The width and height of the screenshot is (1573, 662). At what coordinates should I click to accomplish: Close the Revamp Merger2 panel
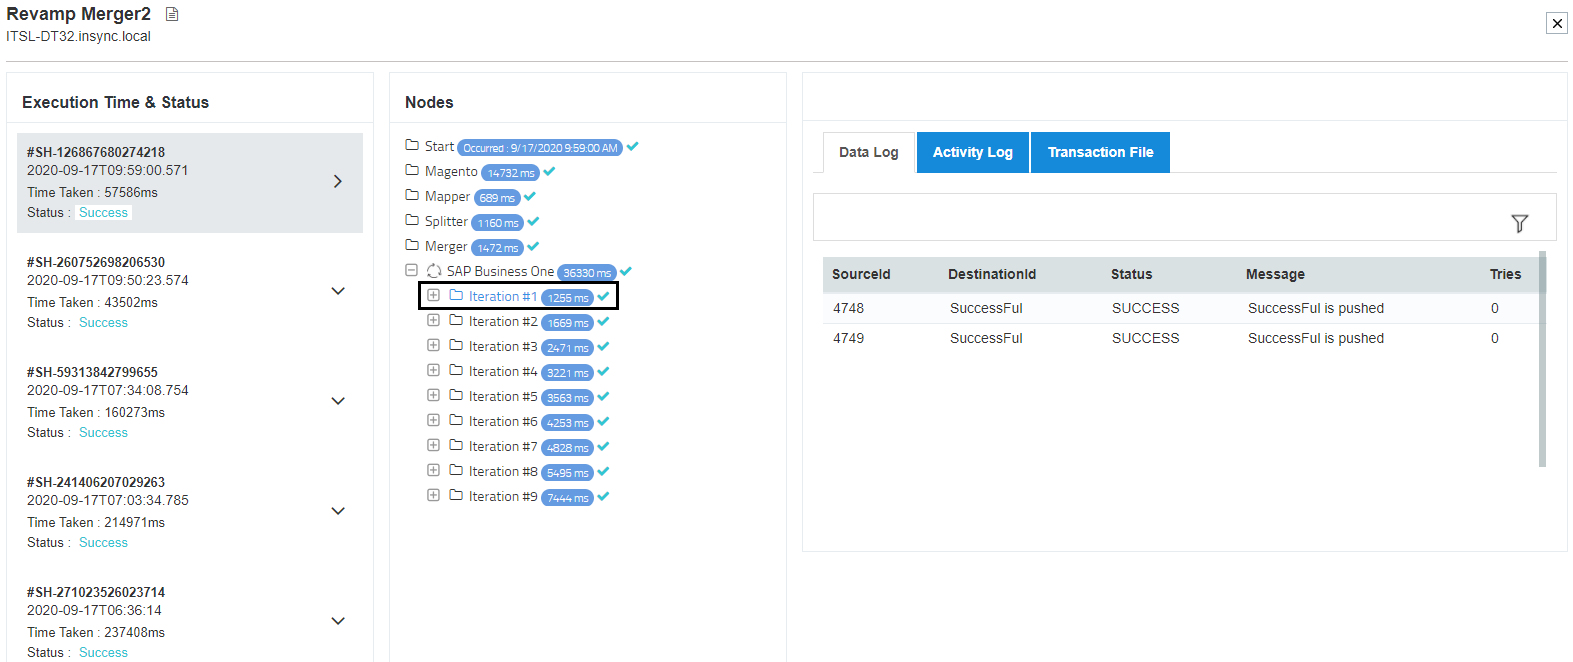click(x=1556, y=23)
